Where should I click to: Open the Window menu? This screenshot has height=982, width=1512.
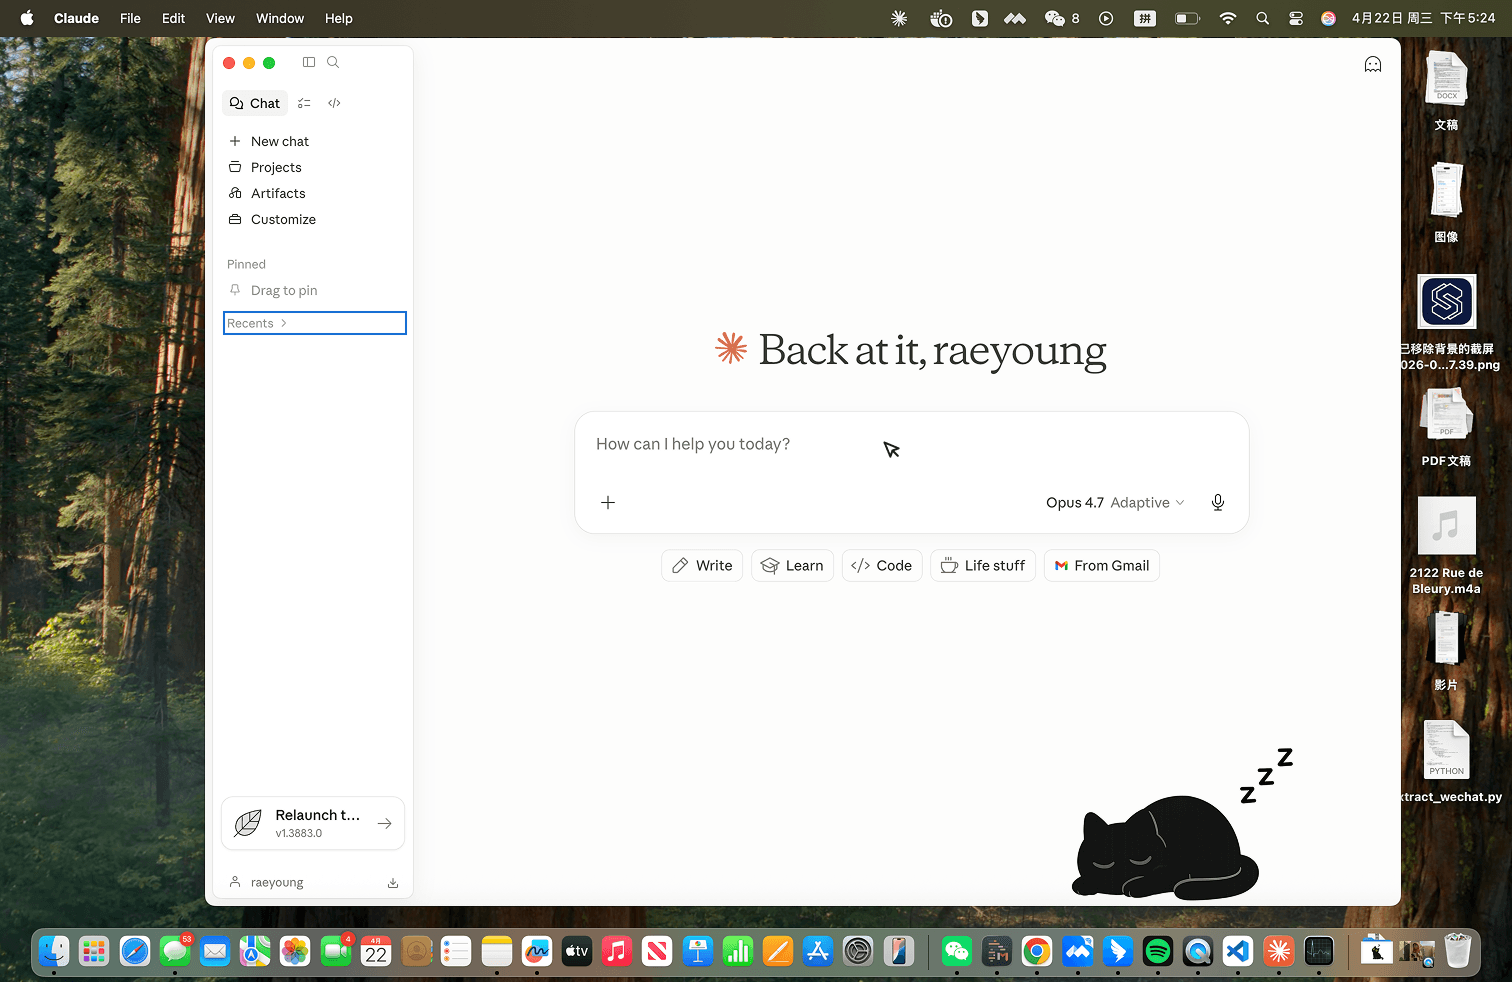[x=280, y=18]
